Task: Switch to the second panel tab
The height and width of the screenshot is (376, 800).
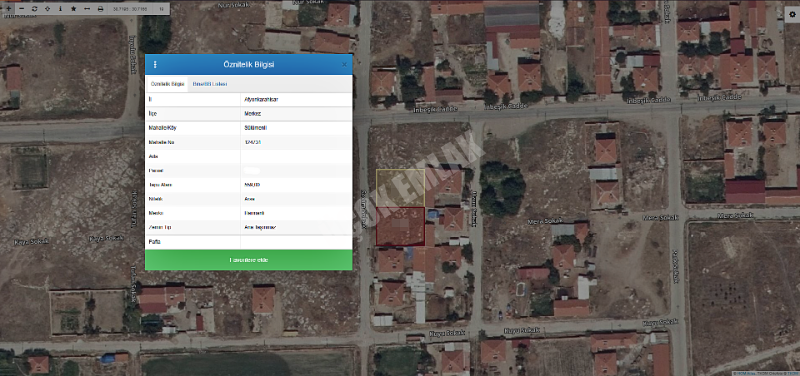Action: click(x=210, y=84)
